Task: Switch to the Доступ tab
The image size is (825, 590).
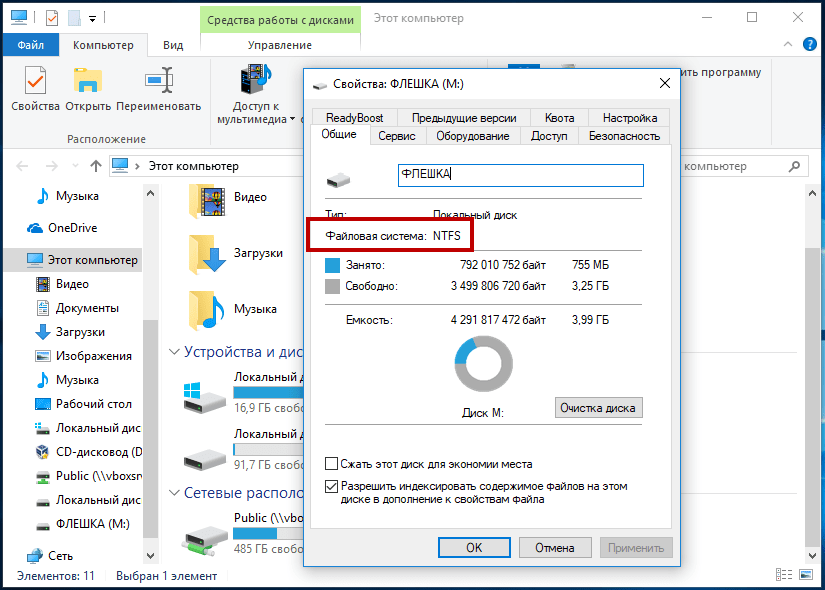Action: pos(549,136)
